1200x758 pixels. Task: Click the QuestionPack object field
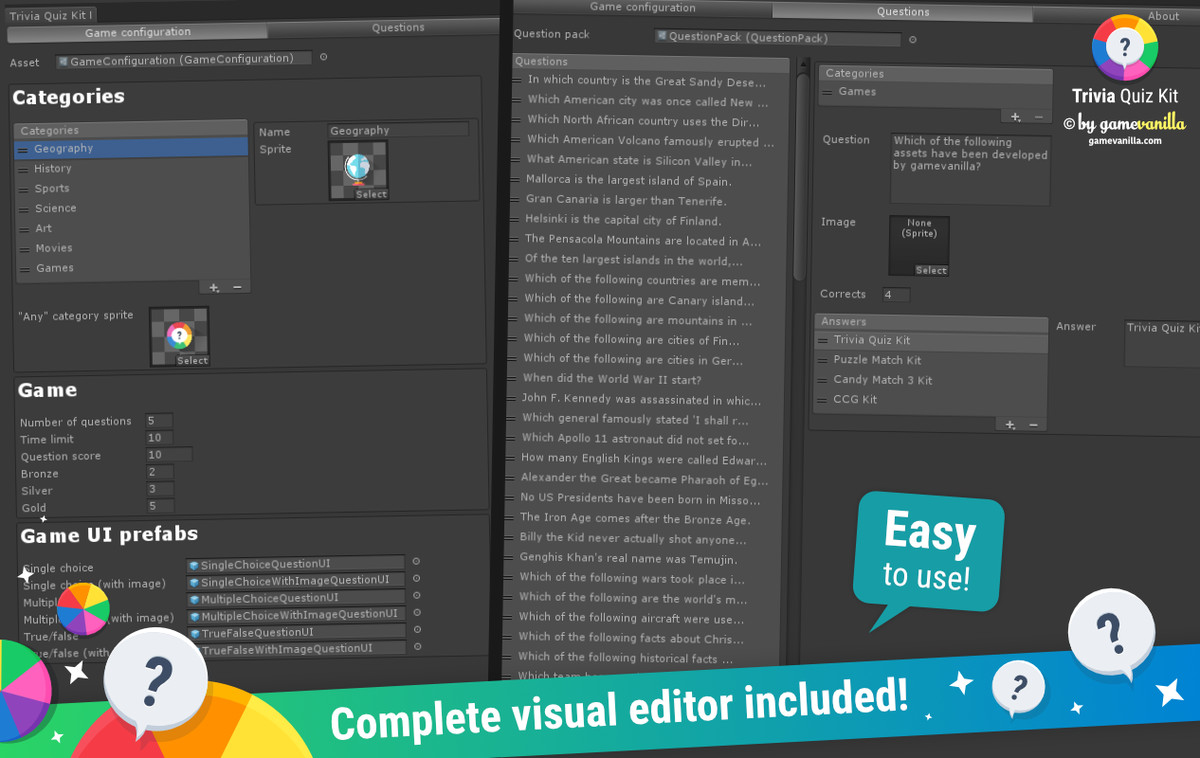coord(778,39)
